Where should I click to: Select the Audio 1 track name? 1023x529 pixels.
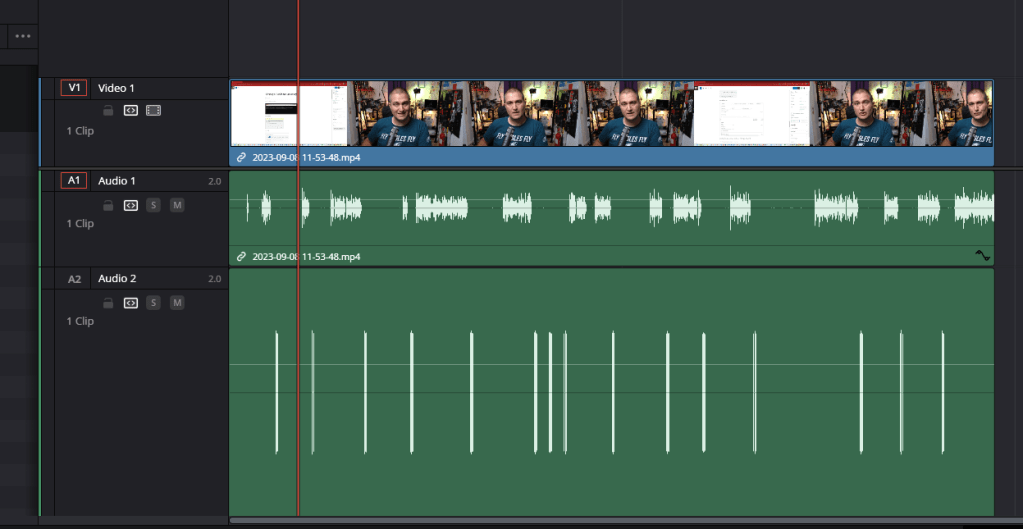pos(117,181)
